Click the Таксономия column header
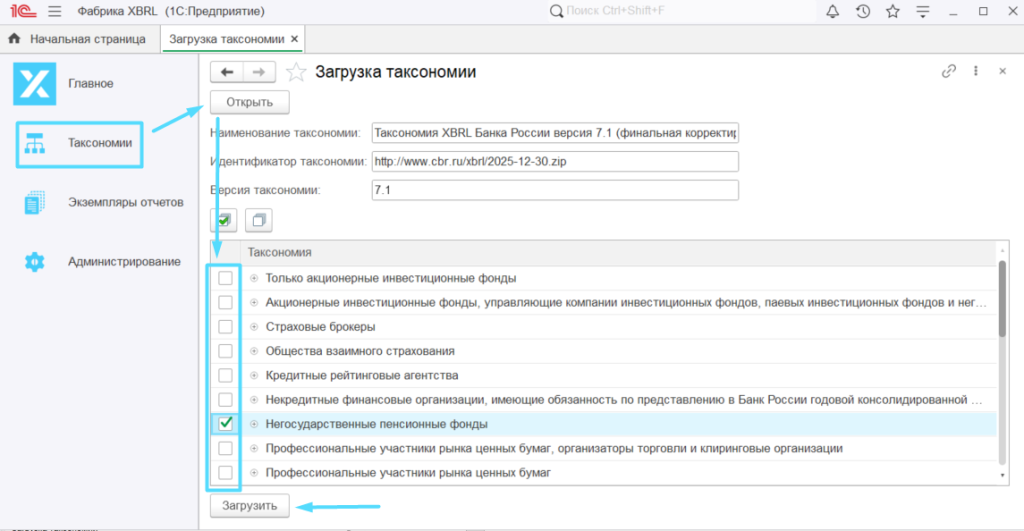 pyautogui.click(x=618, y=253)
